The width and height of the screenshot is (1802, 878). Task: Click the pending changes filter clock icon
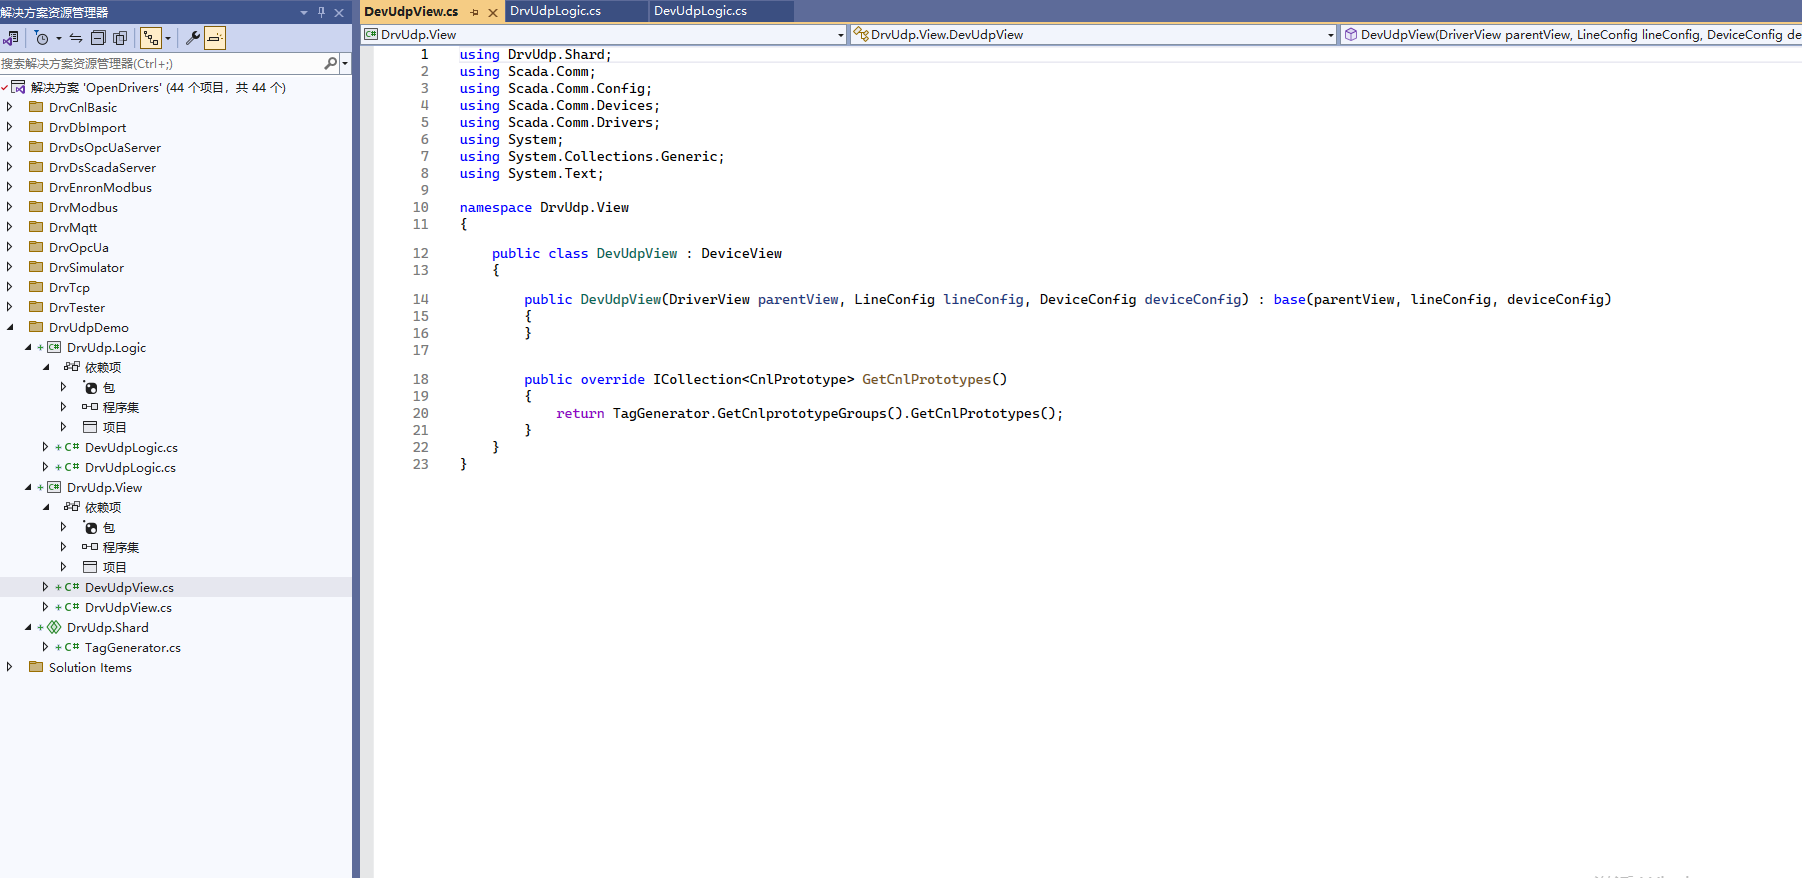coord(41,38)
